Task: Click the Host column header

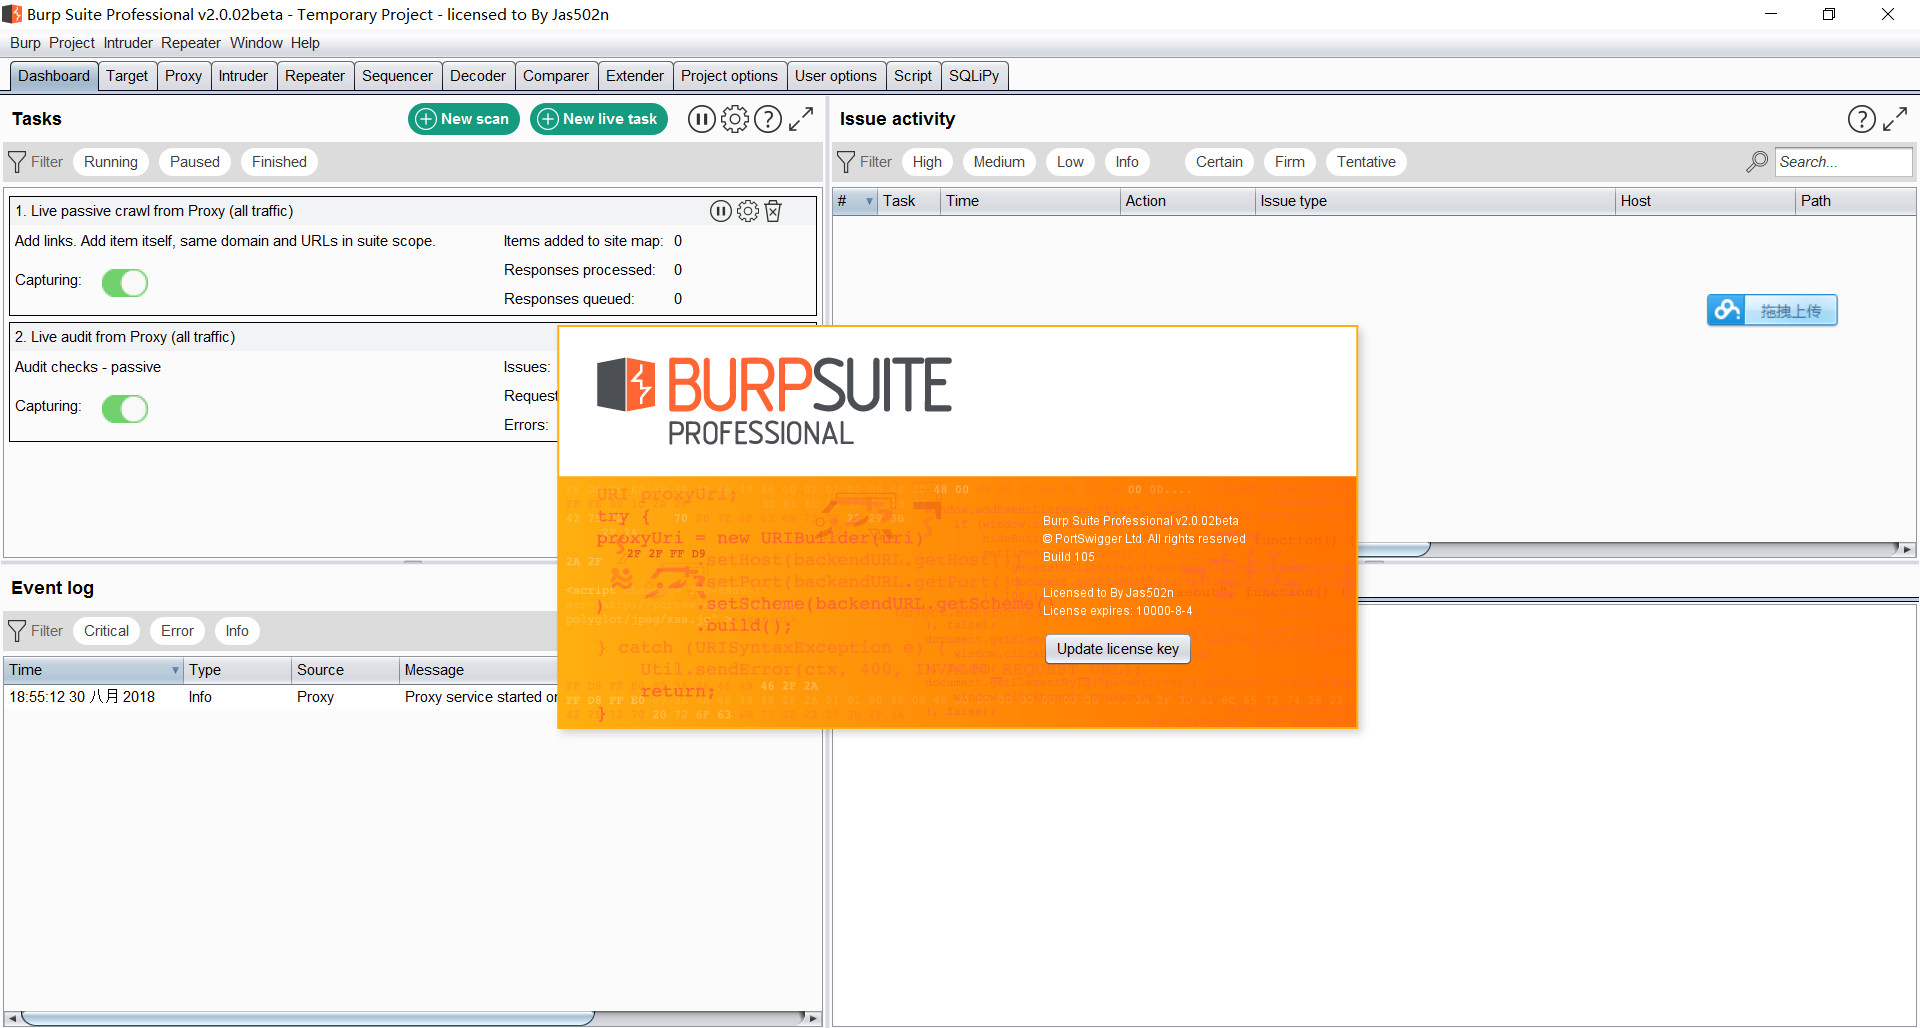Action: coord(1705,201)
